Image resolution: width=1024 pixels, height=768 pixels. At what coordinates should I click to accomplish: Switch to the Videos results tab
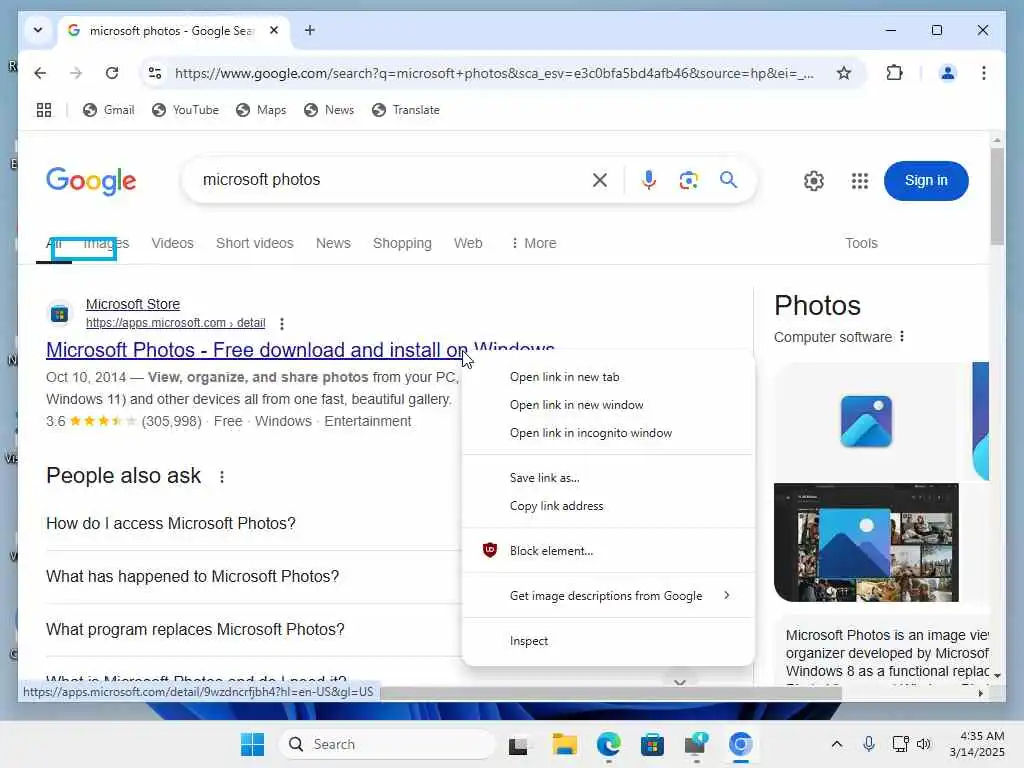[x=172, y=243]
